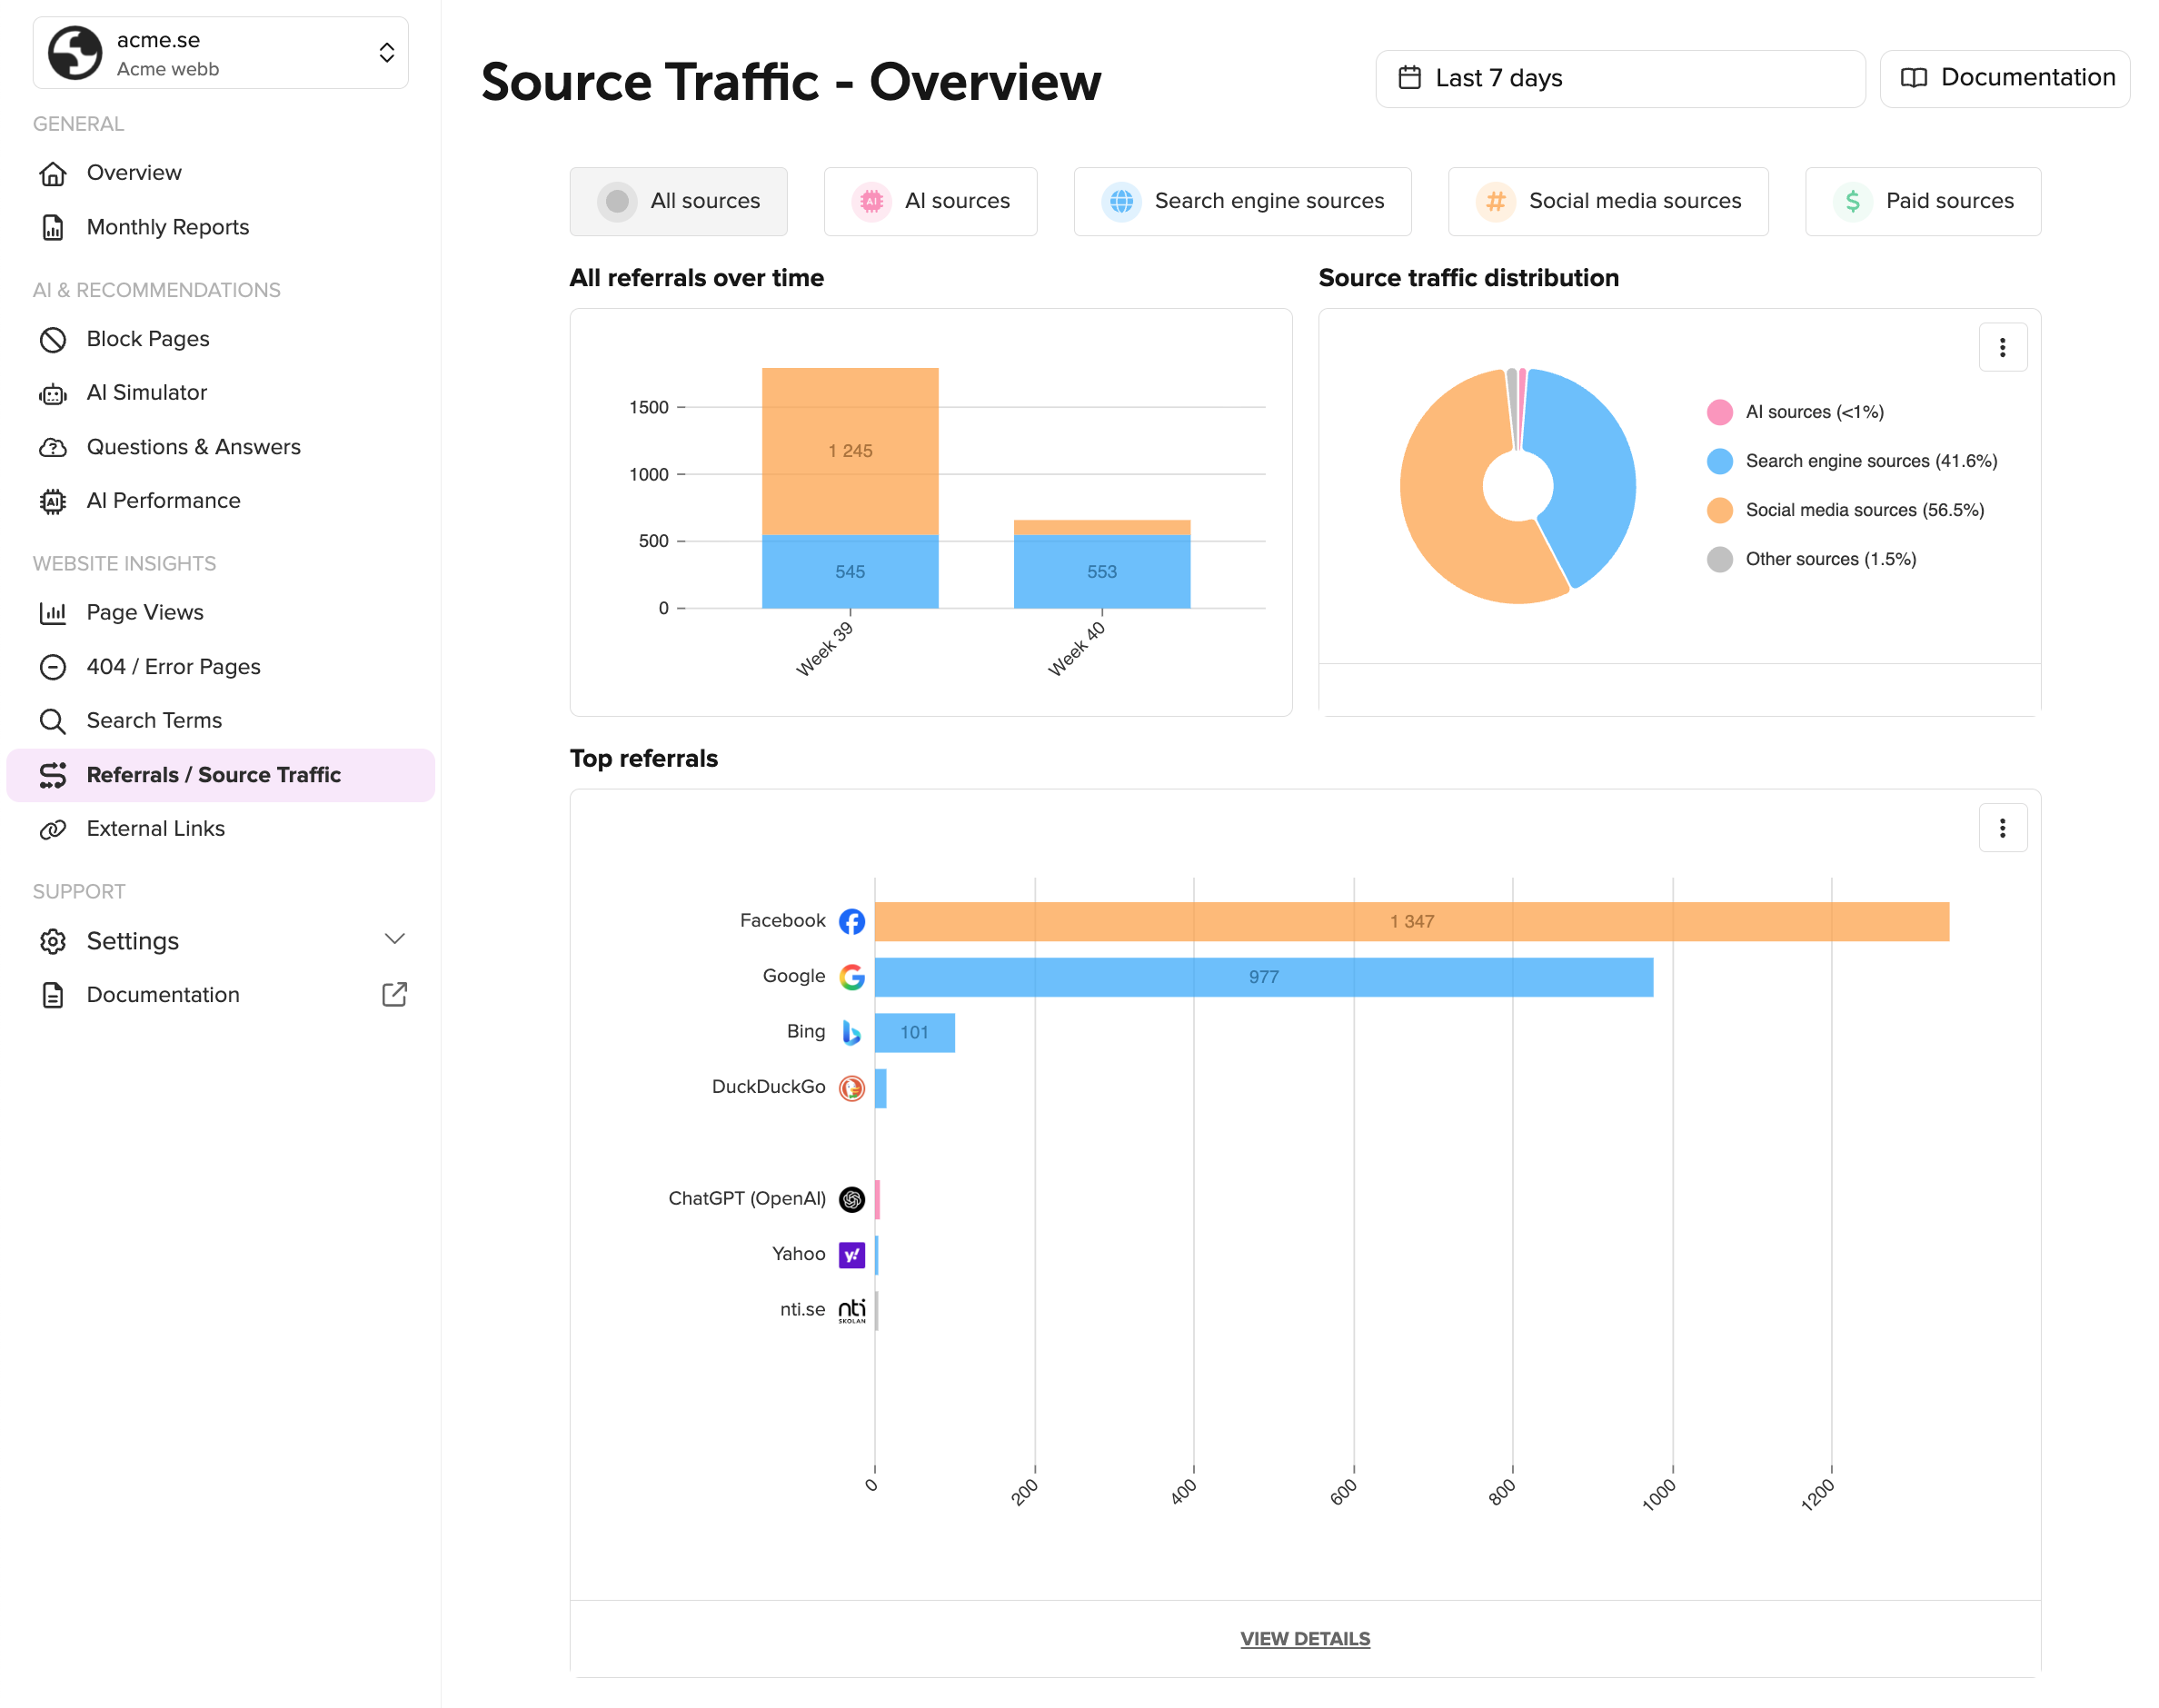Click the Social media sources orange legend swatch
Screen dimensions: 2159x1708
coord(1719,510)
